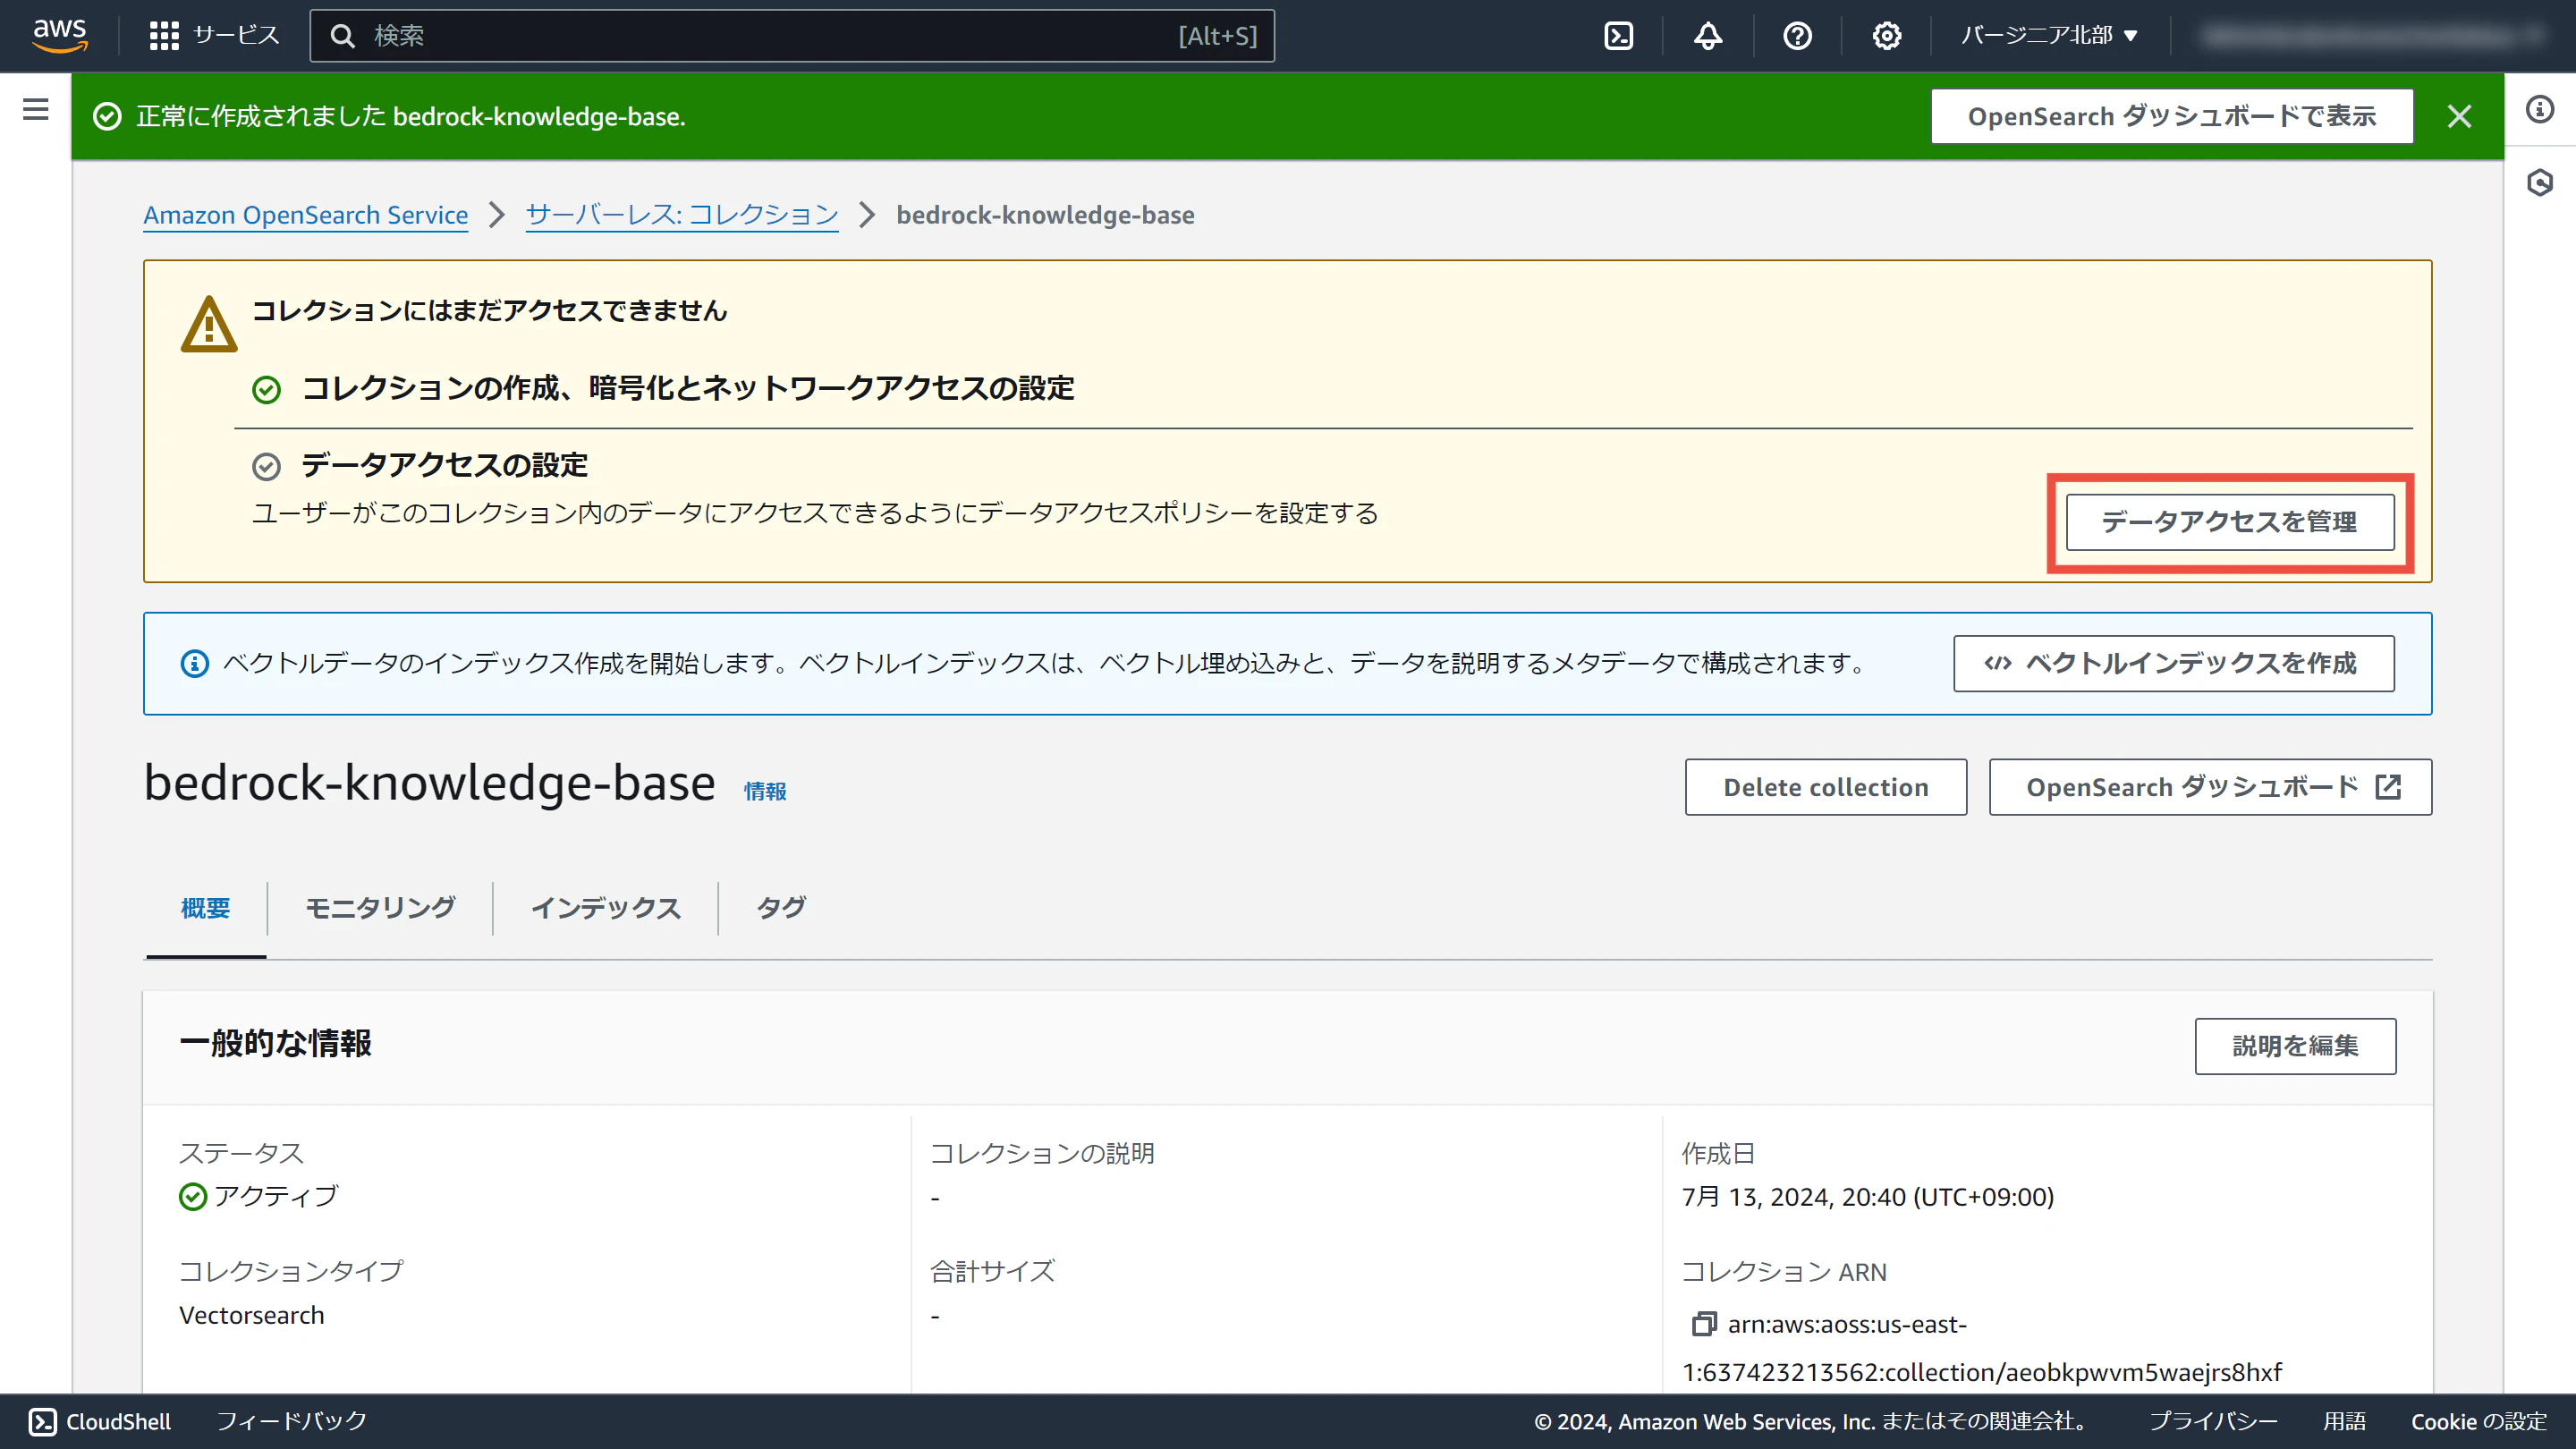
Task: Click the Delete collection button
Action: coord(1826,787)
